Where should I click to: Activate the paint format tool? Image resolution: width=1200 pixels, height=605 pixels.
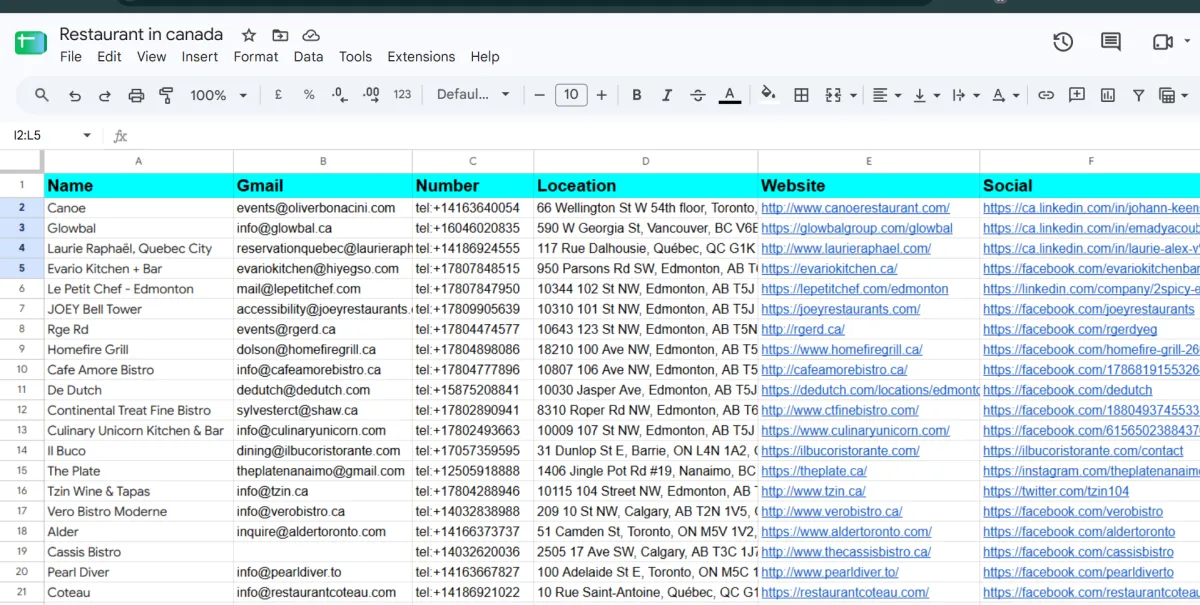[x=166, y=95]
